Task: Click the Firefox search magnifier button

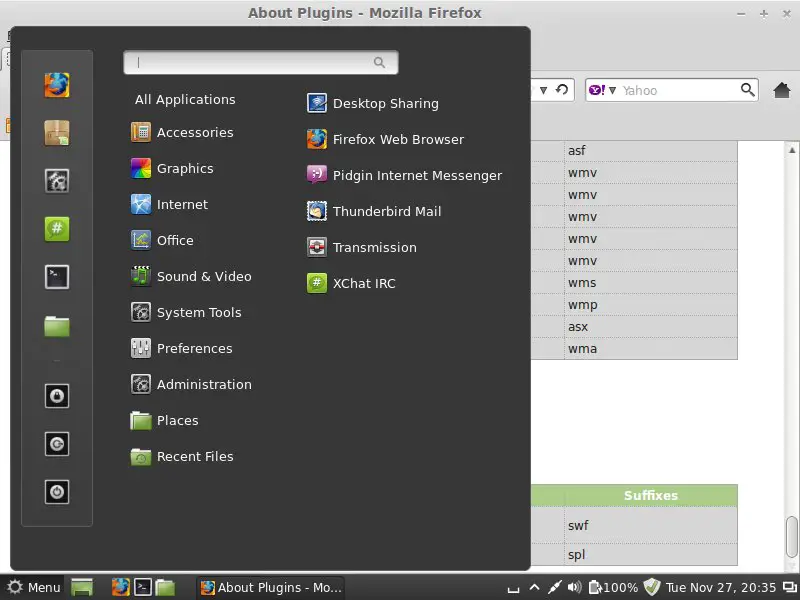Action: [747, 90]
